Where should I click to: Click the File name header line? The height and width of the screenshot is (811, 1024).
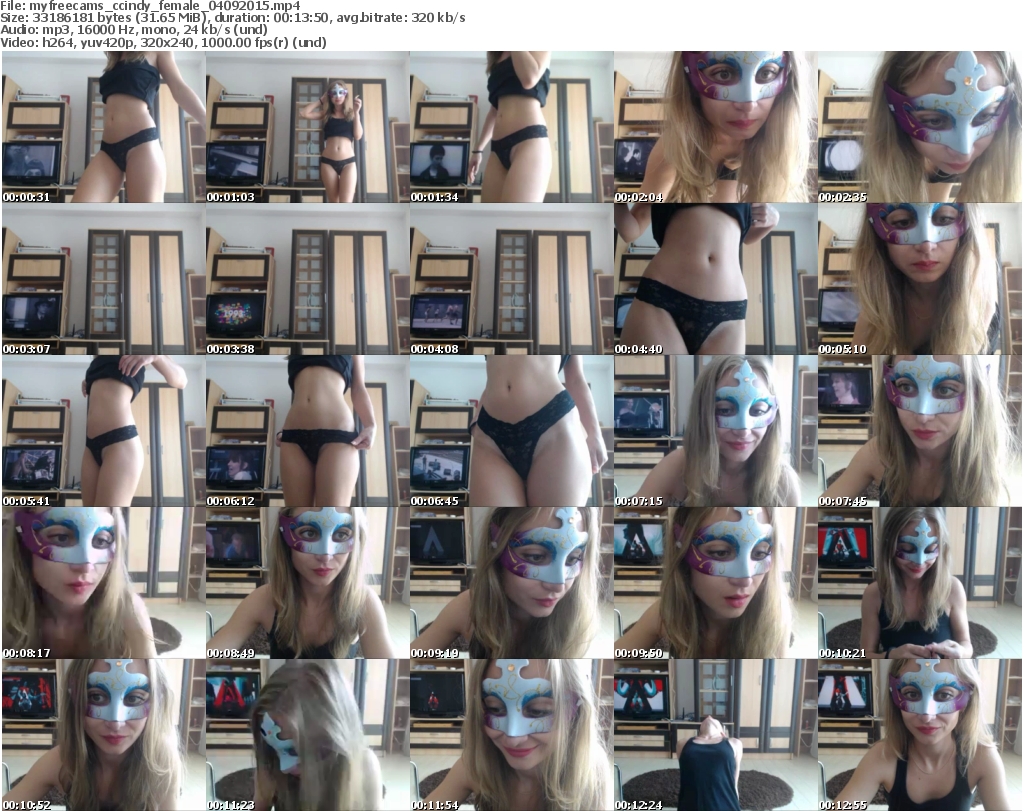tap(150, 6)
